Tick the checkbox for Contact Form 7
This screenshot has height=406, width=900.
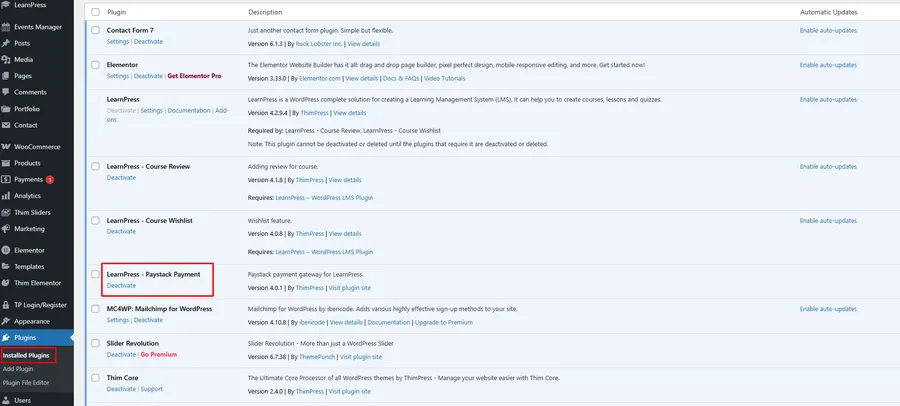[x=95, y=31]
